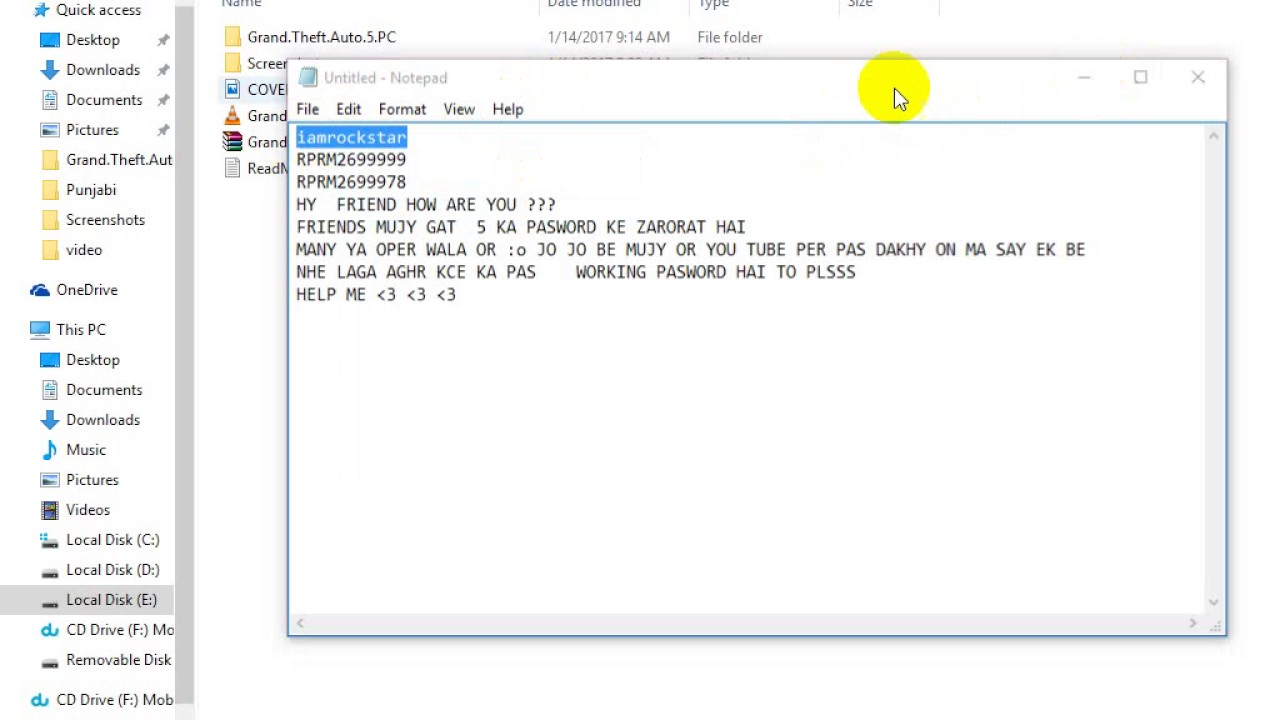
Task: Open the Notepad File menu
Action: (x=307, y=109)
